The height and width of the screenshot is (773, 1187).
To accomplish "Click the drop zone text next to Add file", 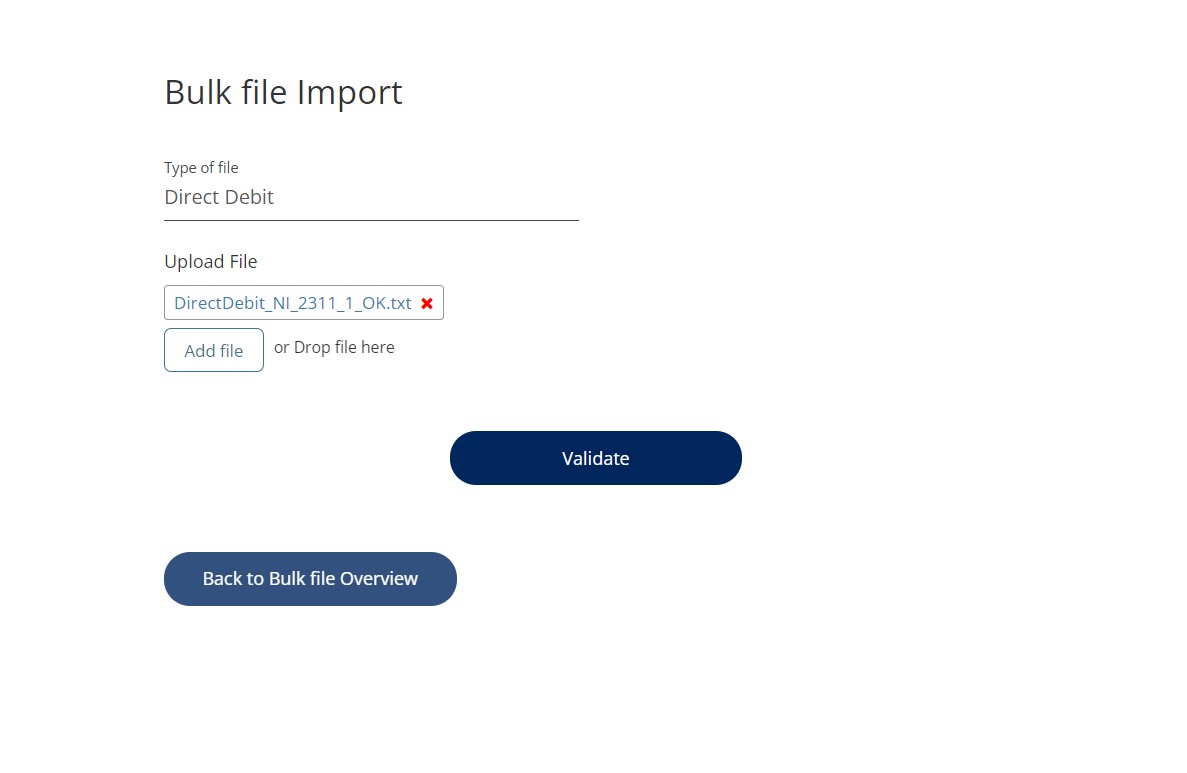I will click(334, 348).
